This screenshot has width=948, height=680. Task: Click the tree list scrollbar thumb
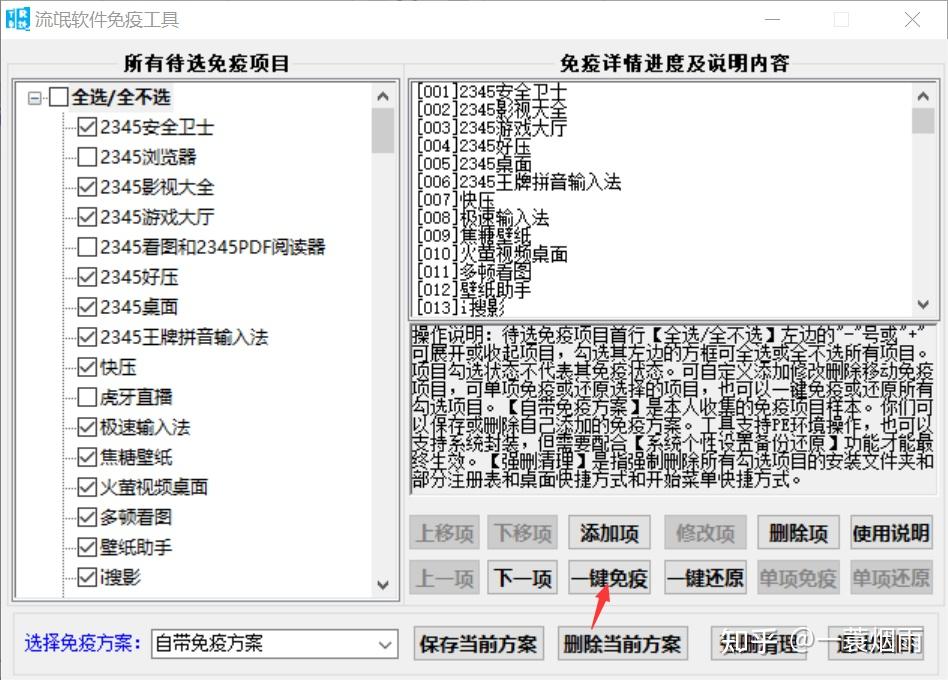(383, 131)
